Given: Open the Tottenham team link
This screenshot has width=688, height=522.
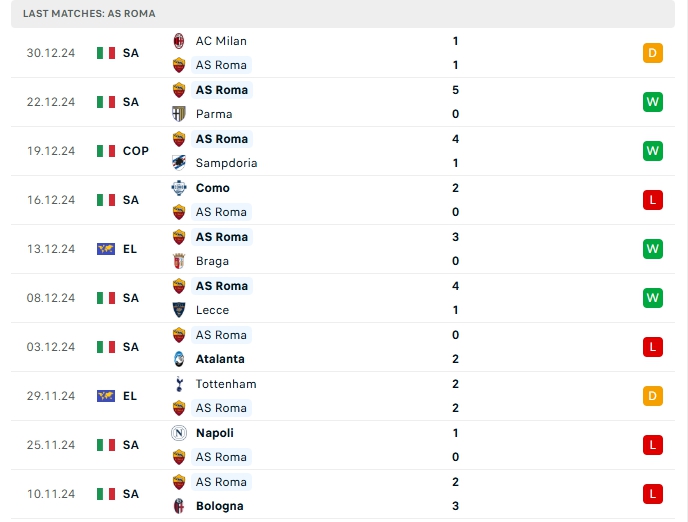Looking at the screenshot, I should pyautogui.click(x=226, y=384).
